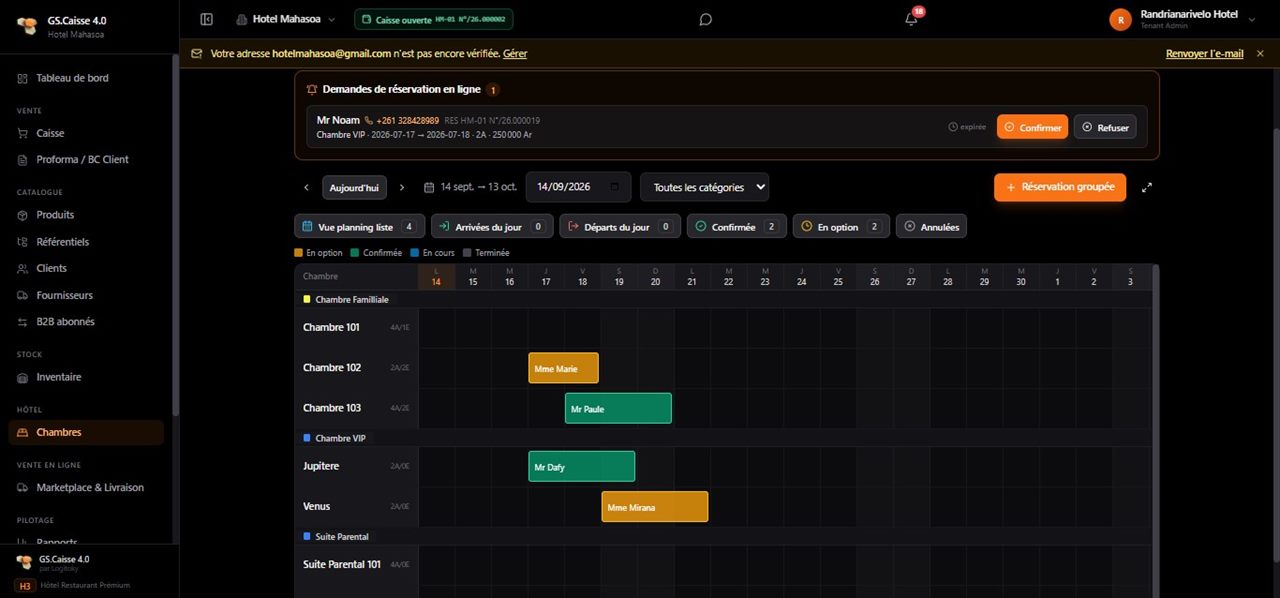Click the day 14 column header
The height and width of the screenshot is (598, 1280).
coord(436,277)
